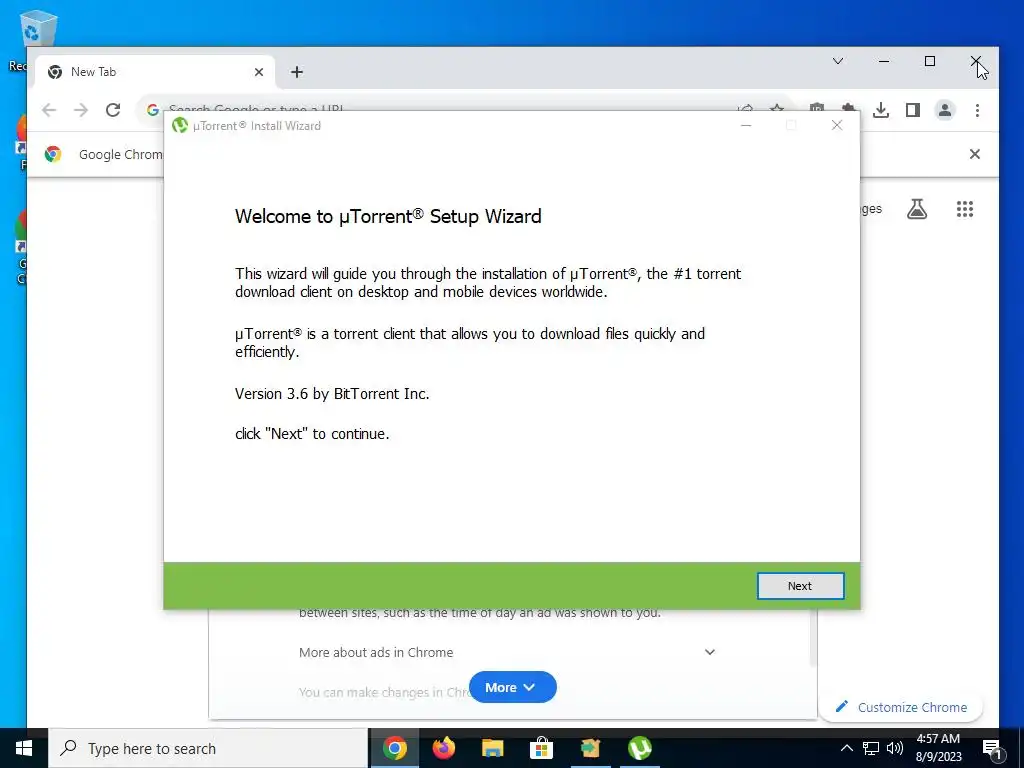Click the Google icon in the address bar
This screenshot has height=768, width=1024.
[x=152, y=110]
